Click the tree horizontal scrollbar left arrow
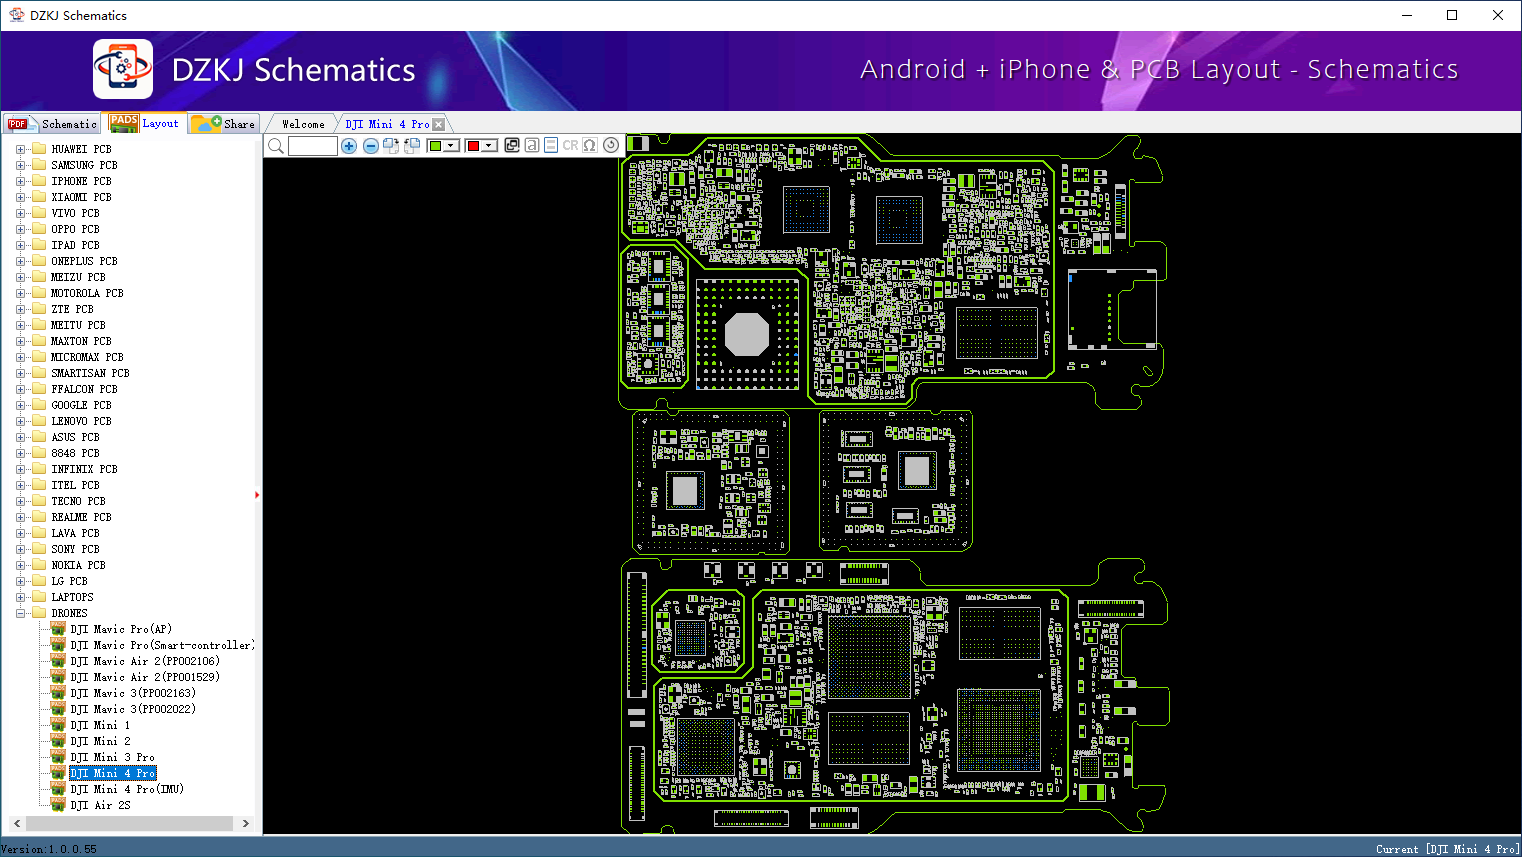1522x857 pixels. (17, 823)
